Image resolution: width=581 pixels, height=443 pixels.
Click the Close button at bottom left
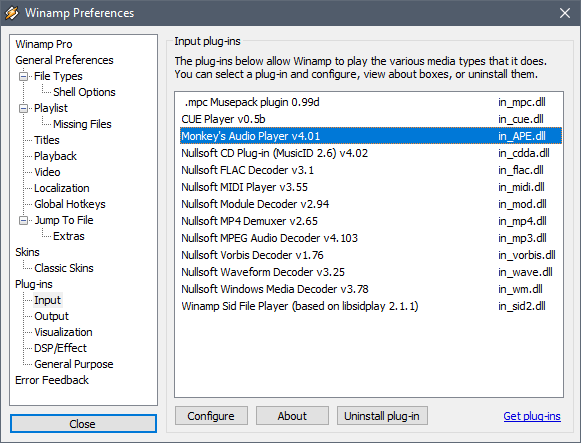(x=83, y=423)
